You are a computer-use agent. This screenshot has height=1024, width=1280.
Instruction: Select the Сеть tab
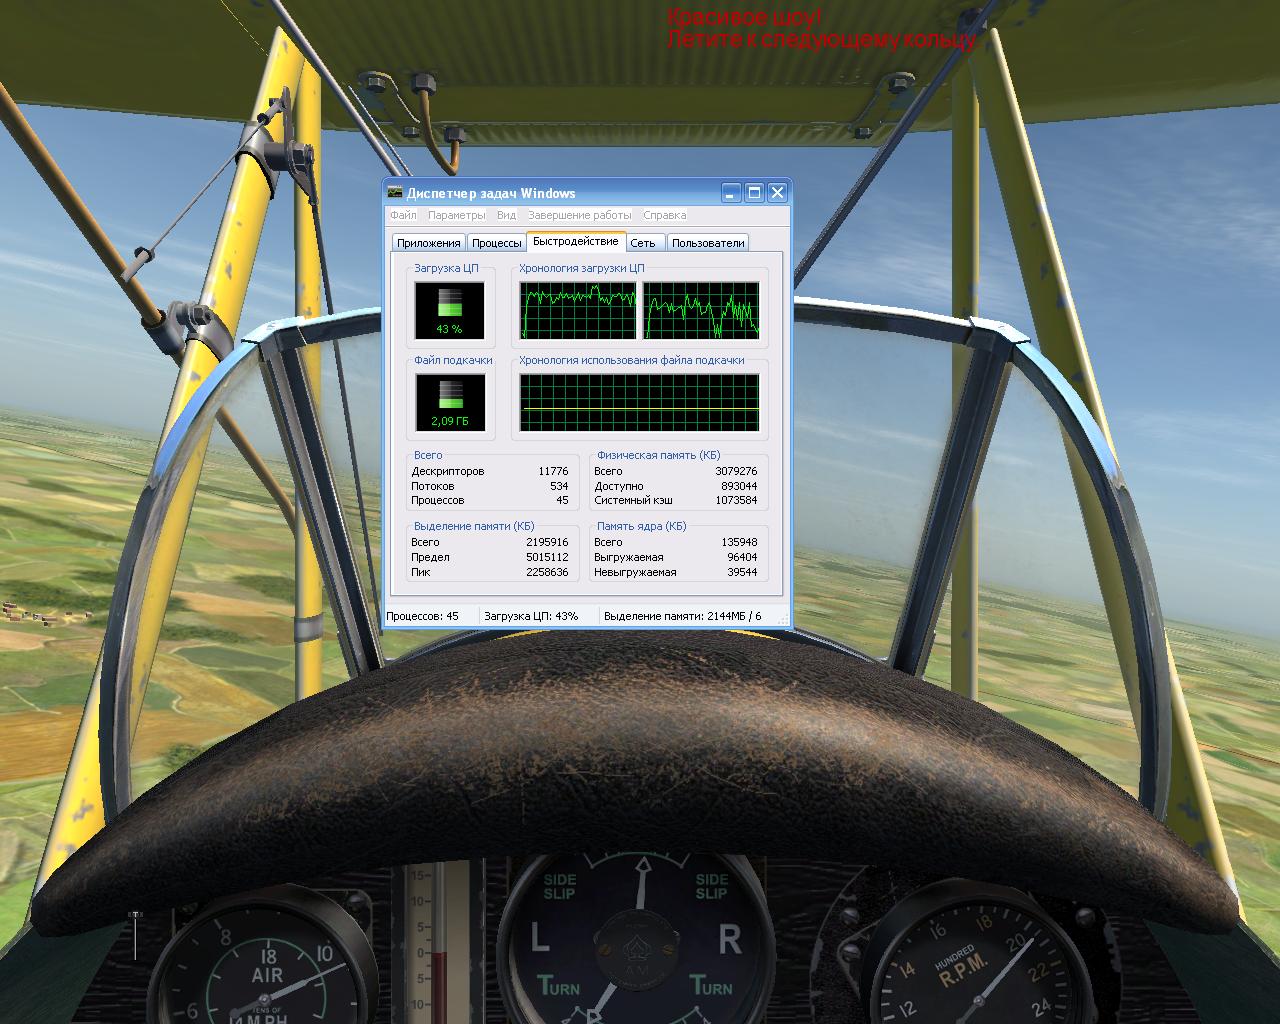click(642, 243)
